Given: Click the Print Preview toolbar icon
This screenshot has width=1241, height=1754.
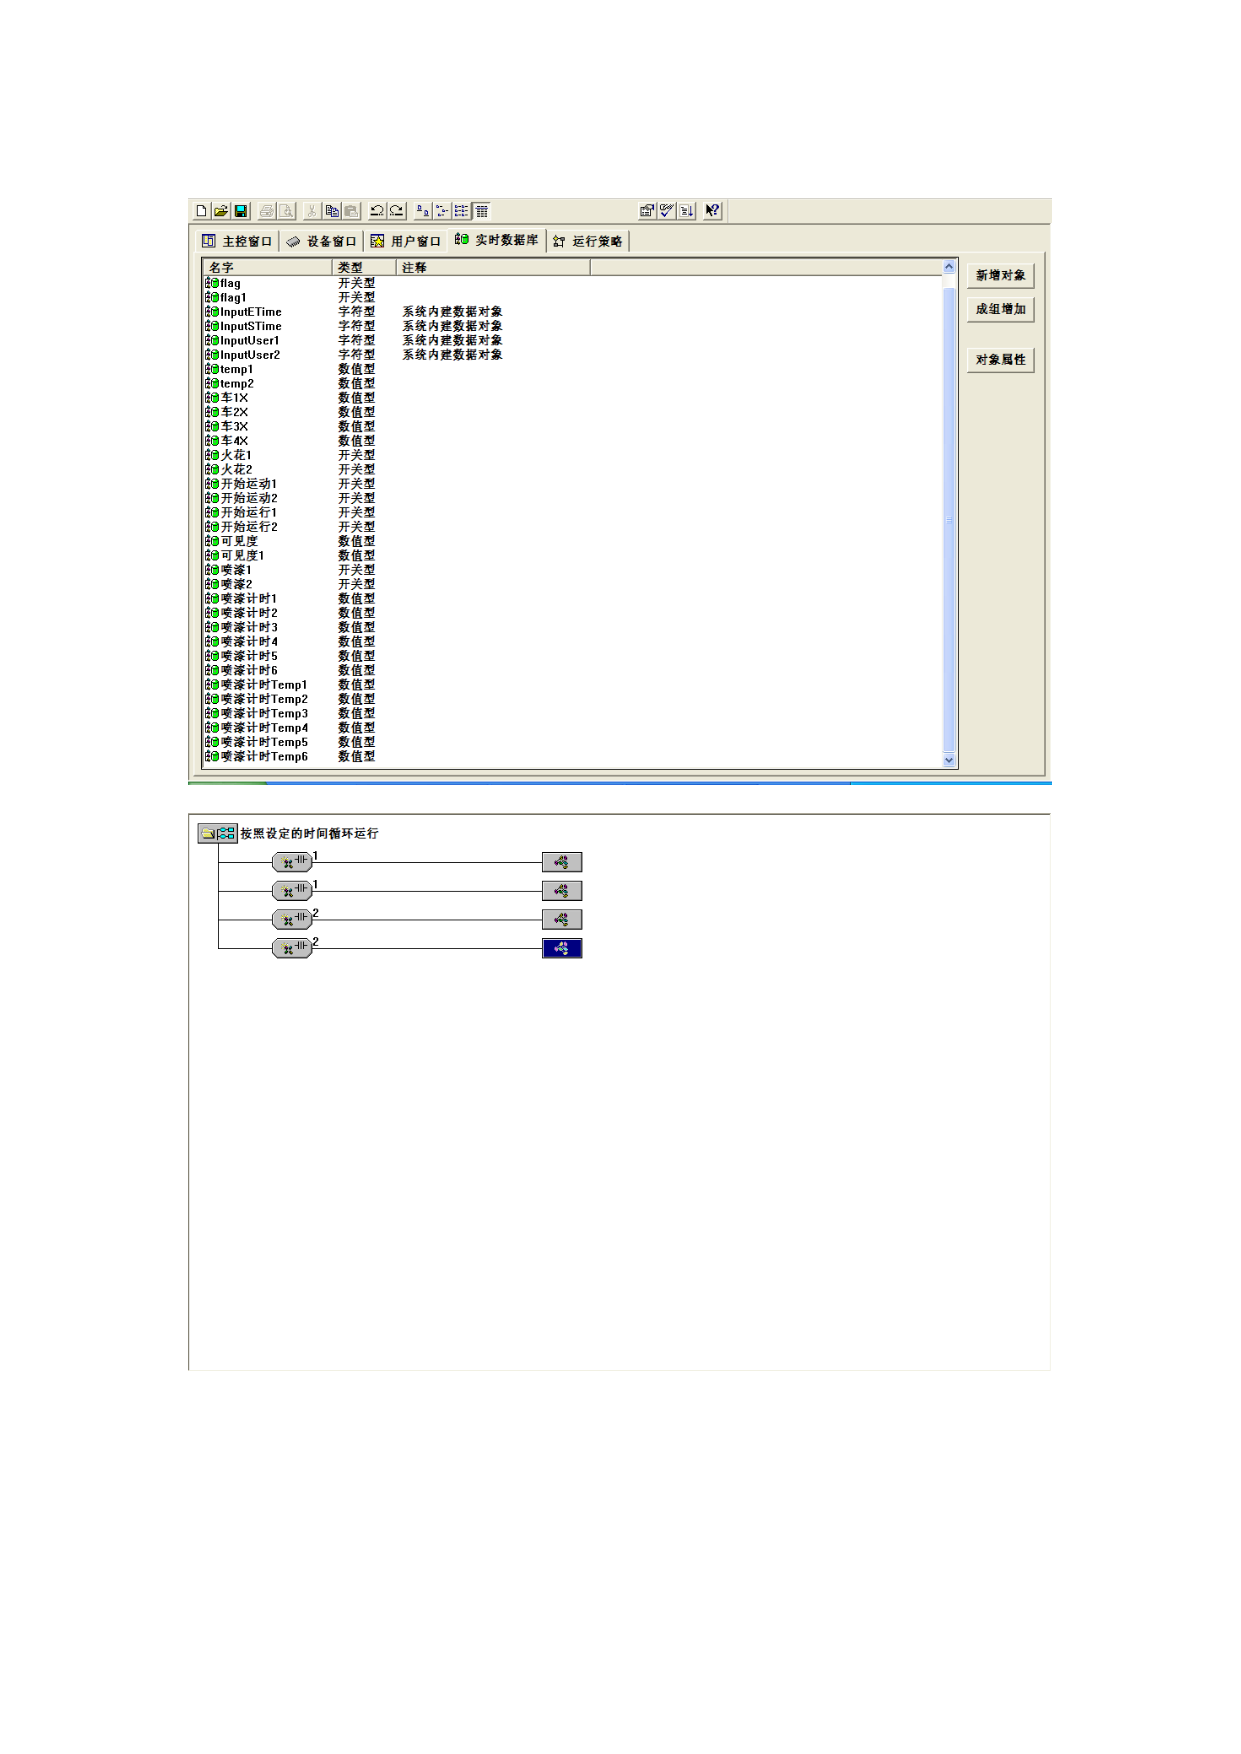Looking at the screenshot, I should pos(287,211).
